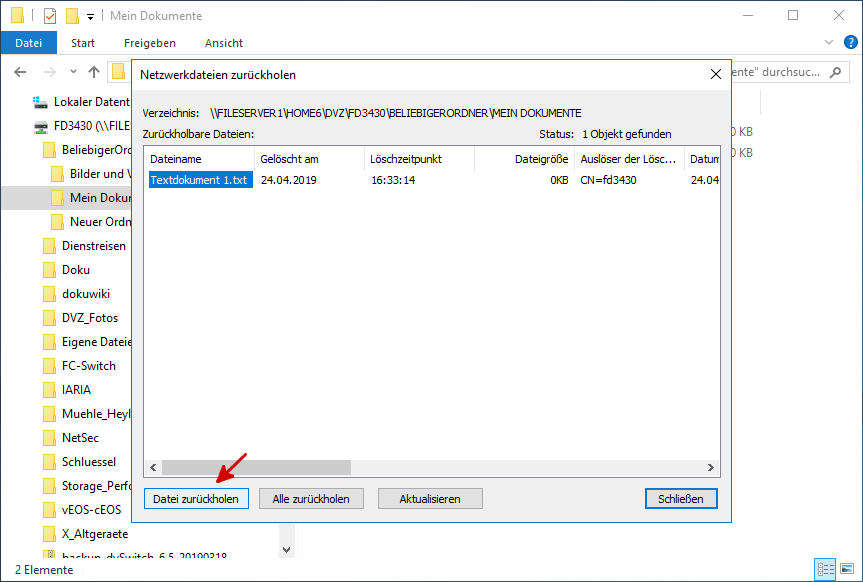The height and width of the screenshot is (582, 863).
Task: Expand the ribbon with the chevron
Action: [x=828, y=43]
